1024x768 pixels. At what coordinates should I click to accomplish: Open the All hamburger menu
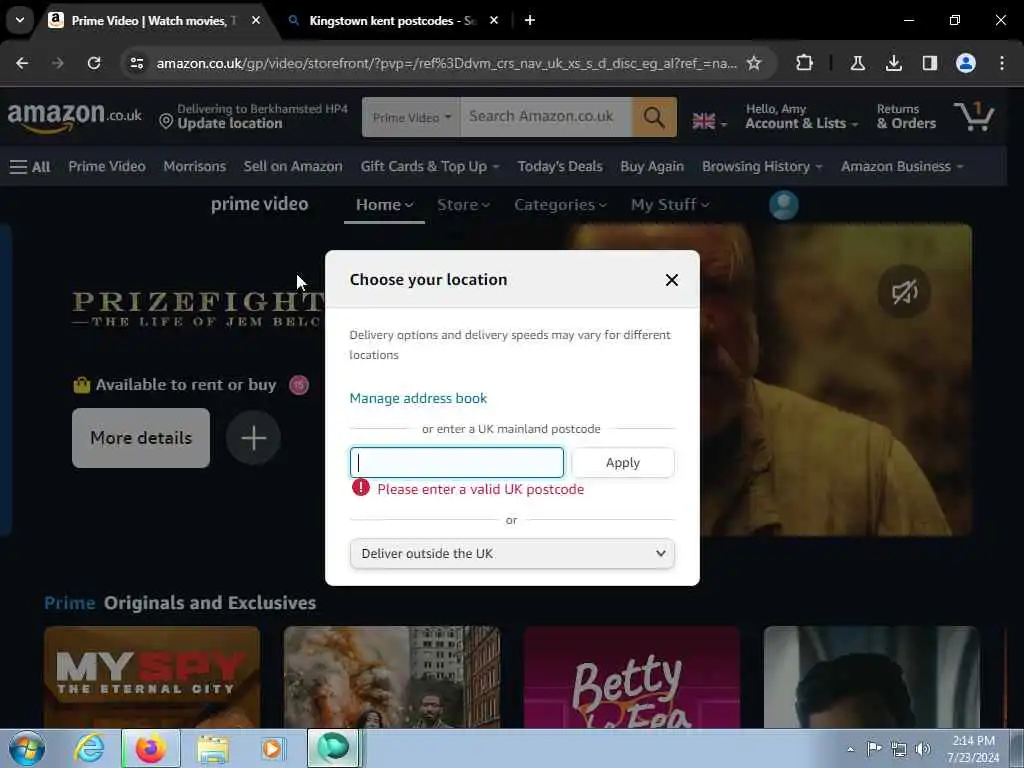pyautogui.click(x=30, y=167)
